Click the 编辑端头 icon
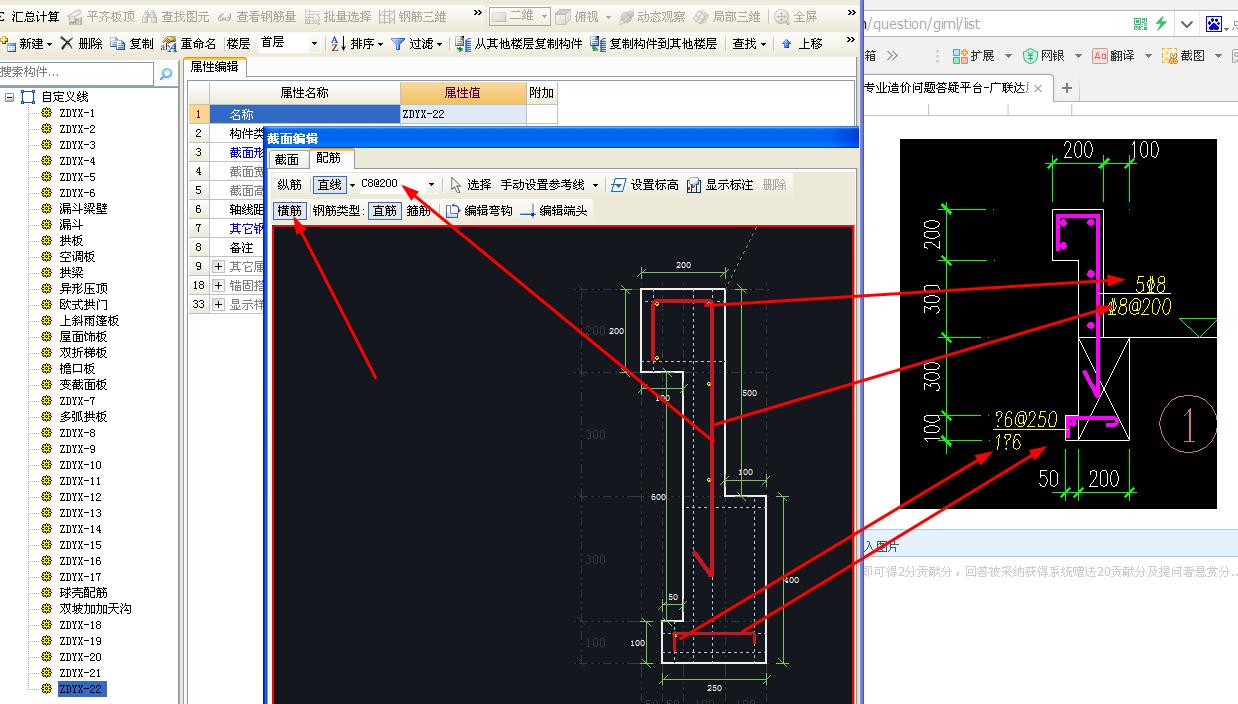This screenshot has width=1238, height=704. pyautogui.click(x=528, y=211)
